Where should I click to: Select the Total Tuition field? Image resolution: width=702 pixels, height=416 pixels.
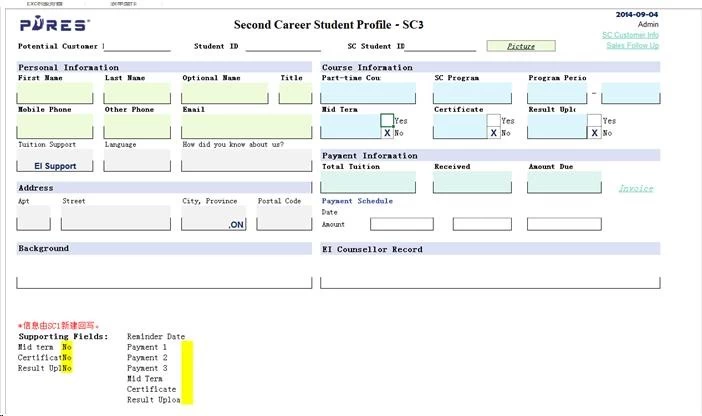(367, 182)
